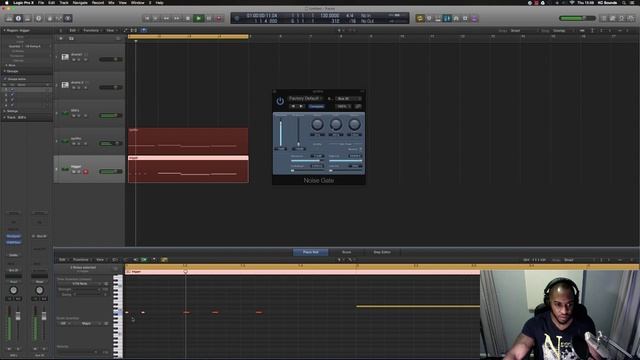Viewport: 640px width, 360px height.
Task: Click the link button in Noise Gate header
Action: [x=358, y=106]
